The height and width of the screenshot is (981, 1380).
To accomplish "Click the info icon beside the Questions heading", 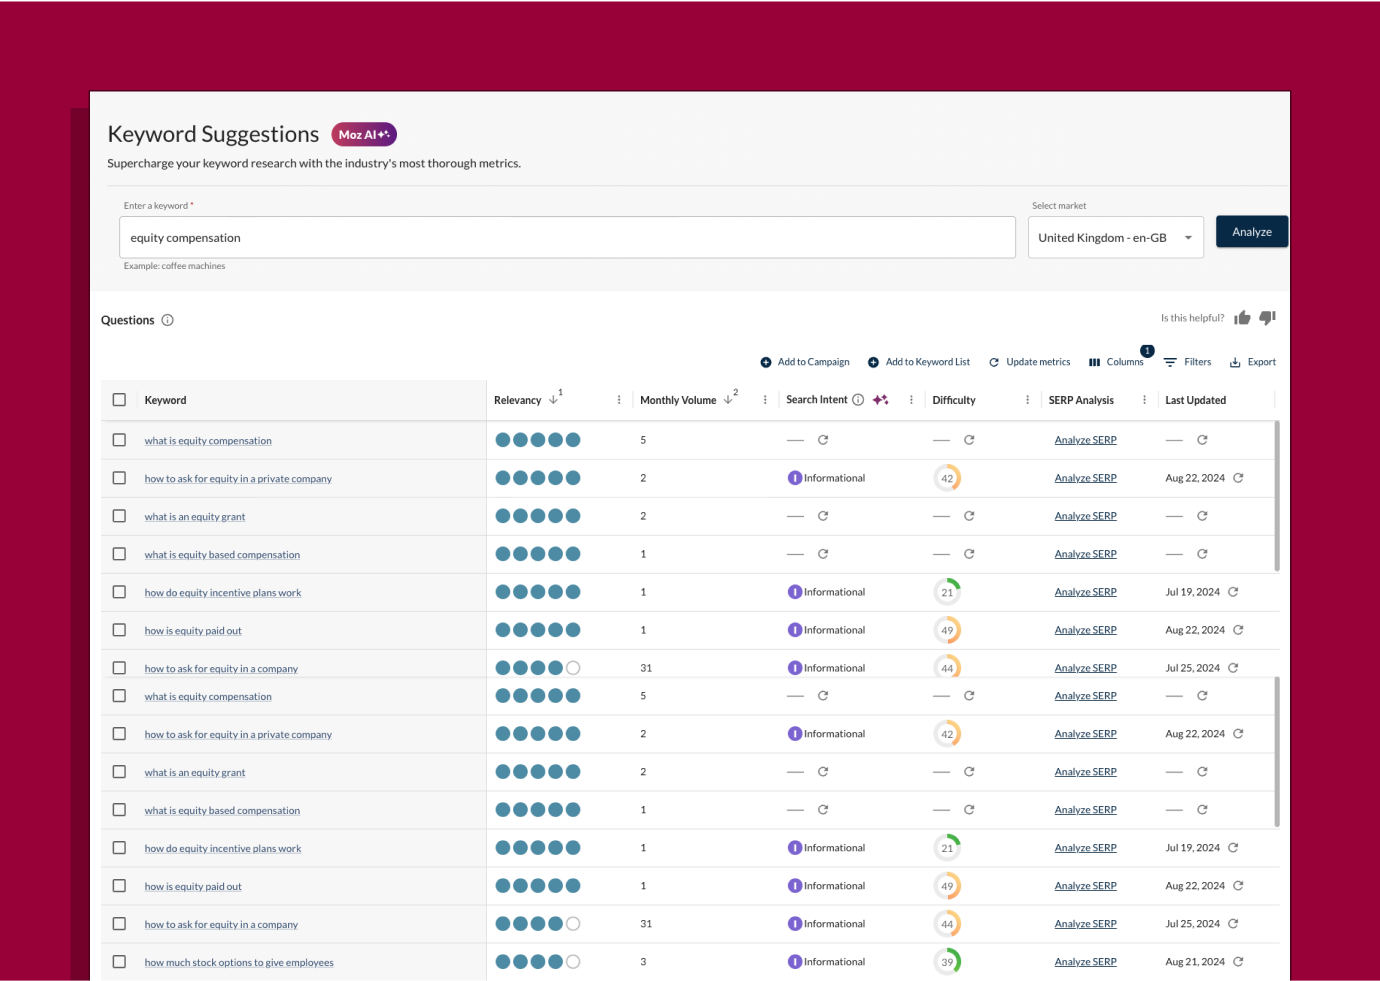I will [167, 320].
